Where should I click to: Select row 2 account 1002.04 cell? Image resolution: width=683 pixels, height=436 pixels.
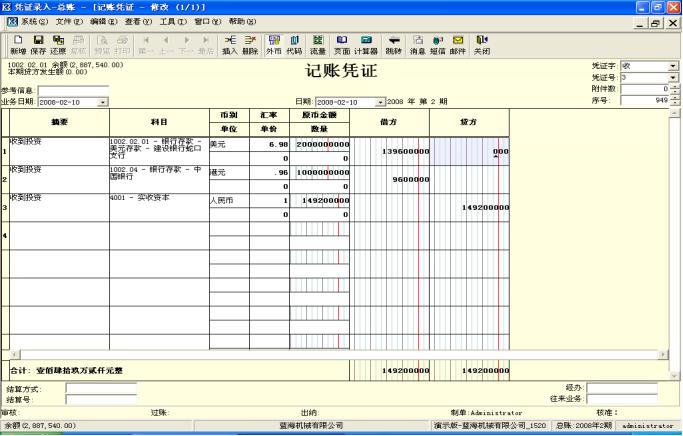tap(159, 179)
